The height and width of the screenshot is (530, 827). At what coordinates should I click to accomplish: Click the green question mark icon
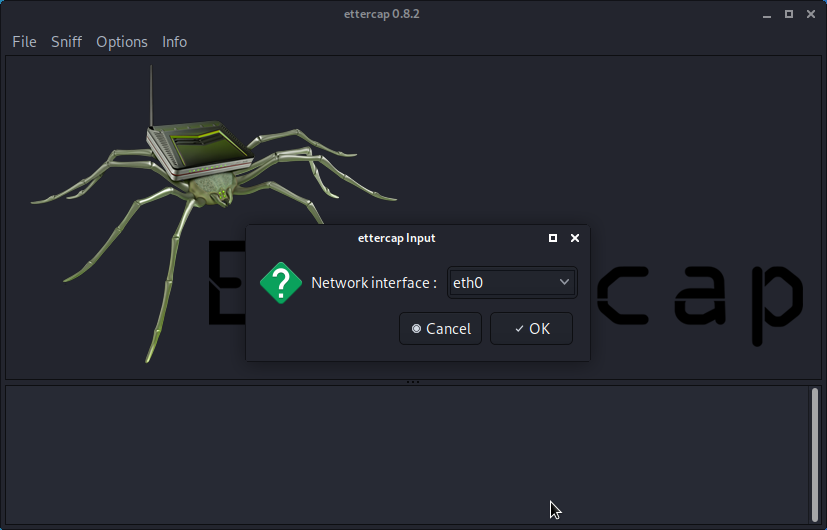click(281, 283)
